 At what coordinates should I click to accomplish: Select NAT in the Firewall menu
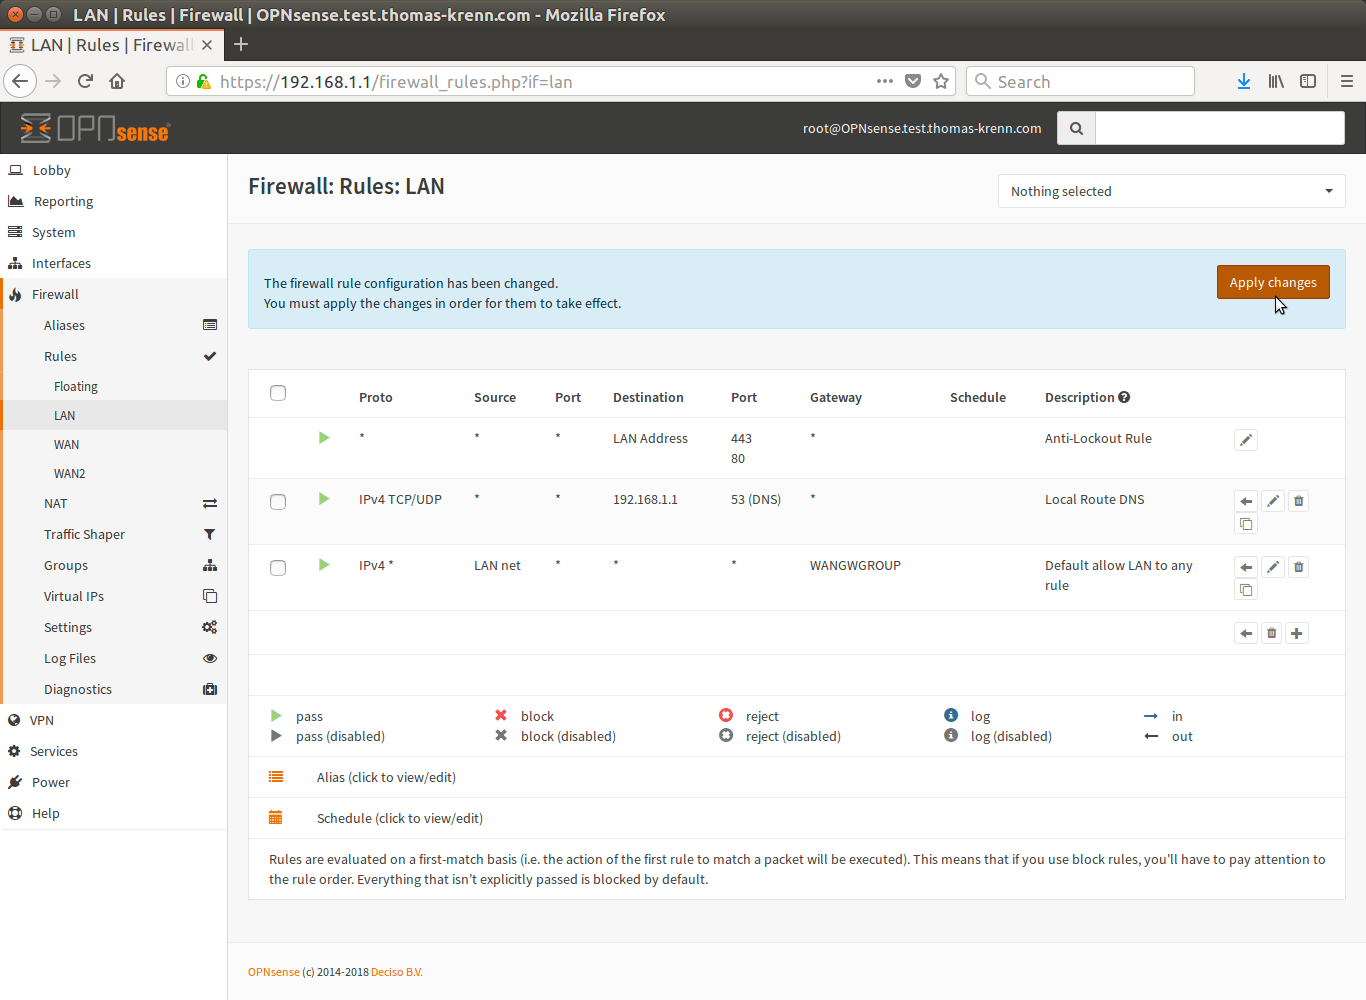click(x=56, y=503)
